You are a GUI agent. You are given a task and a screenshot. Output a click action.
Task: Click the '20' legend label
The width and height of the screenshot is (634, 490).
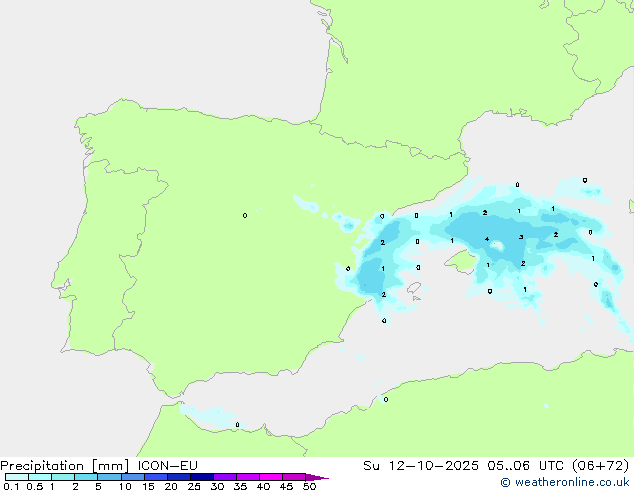(x=171, y=486)
